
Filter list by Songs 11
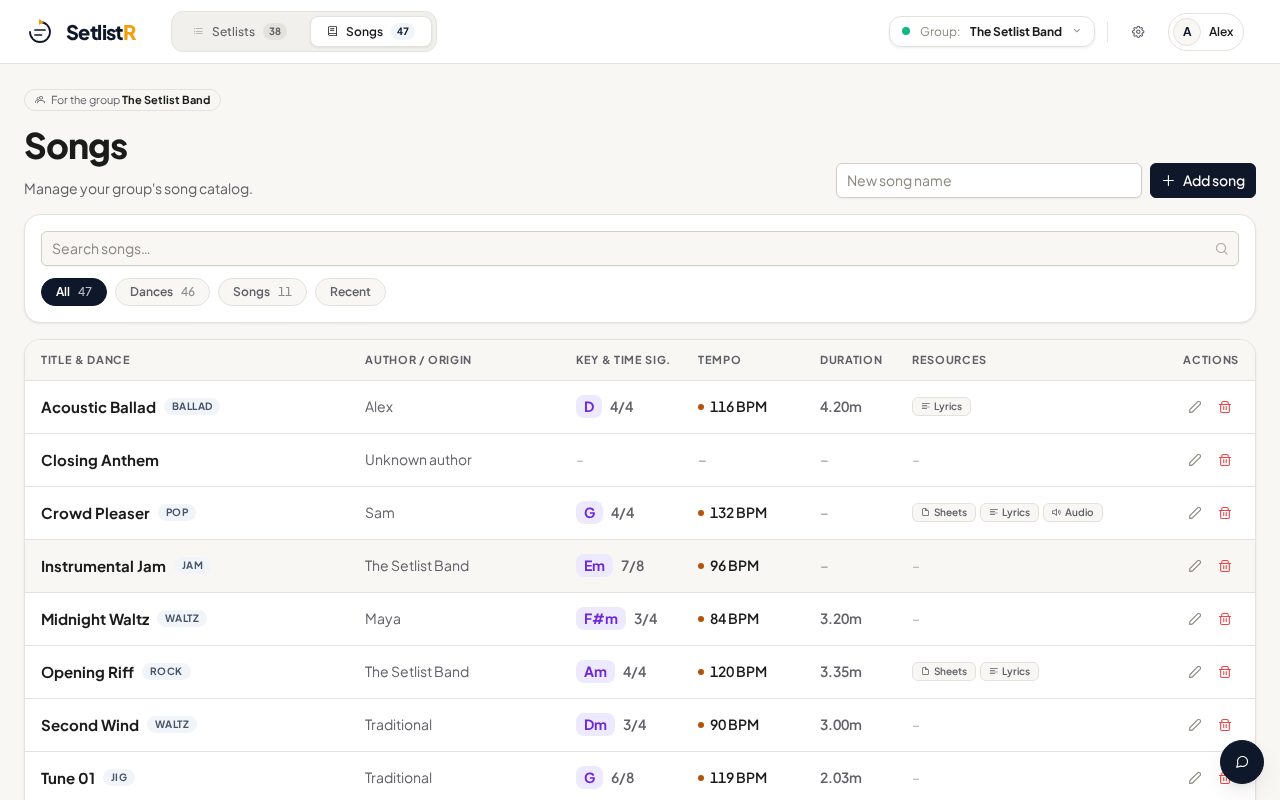pos(262,292)
